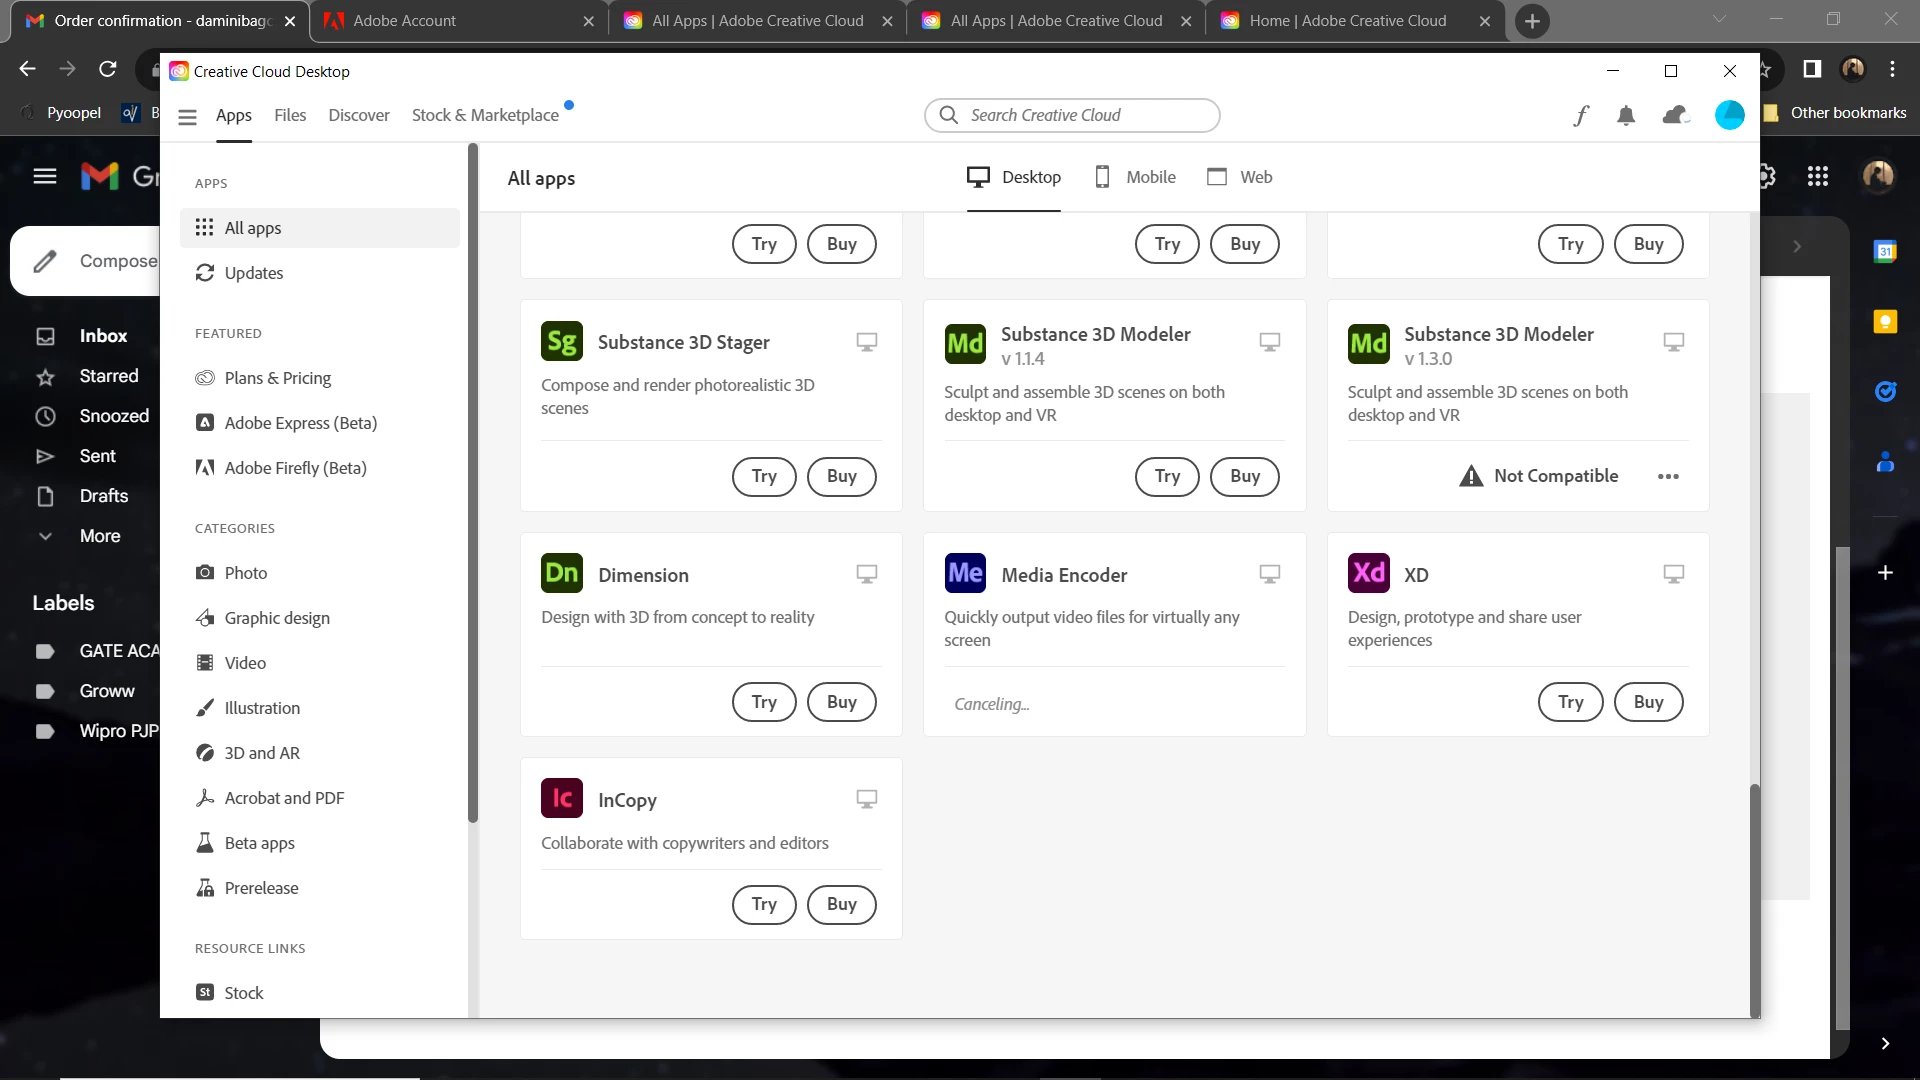Open the hamburger menu in Creative Cloud

click(x=187, y=117)
